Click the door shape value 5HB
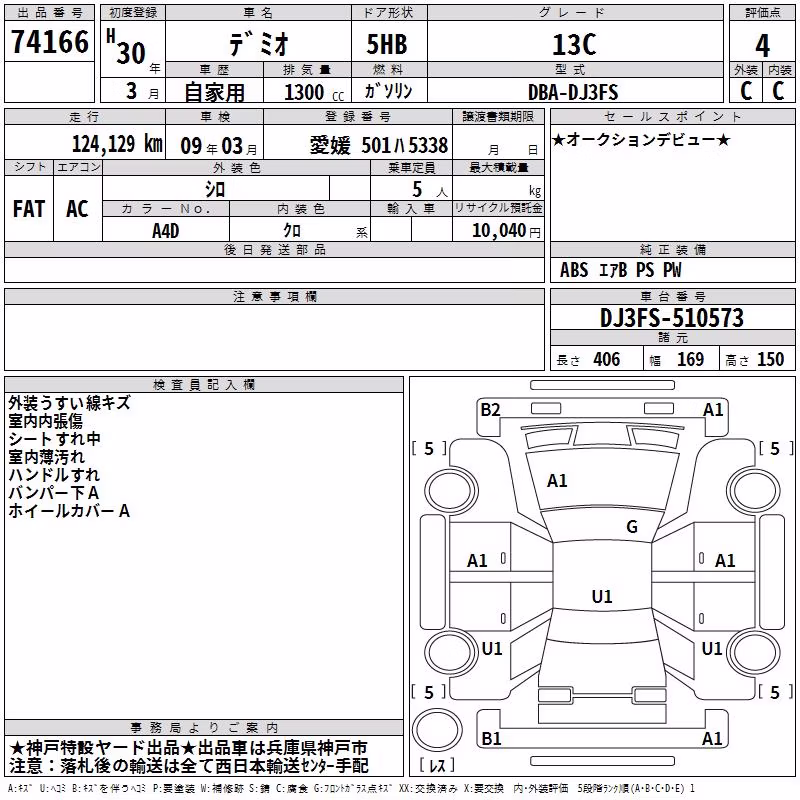 tap(387, 44)
